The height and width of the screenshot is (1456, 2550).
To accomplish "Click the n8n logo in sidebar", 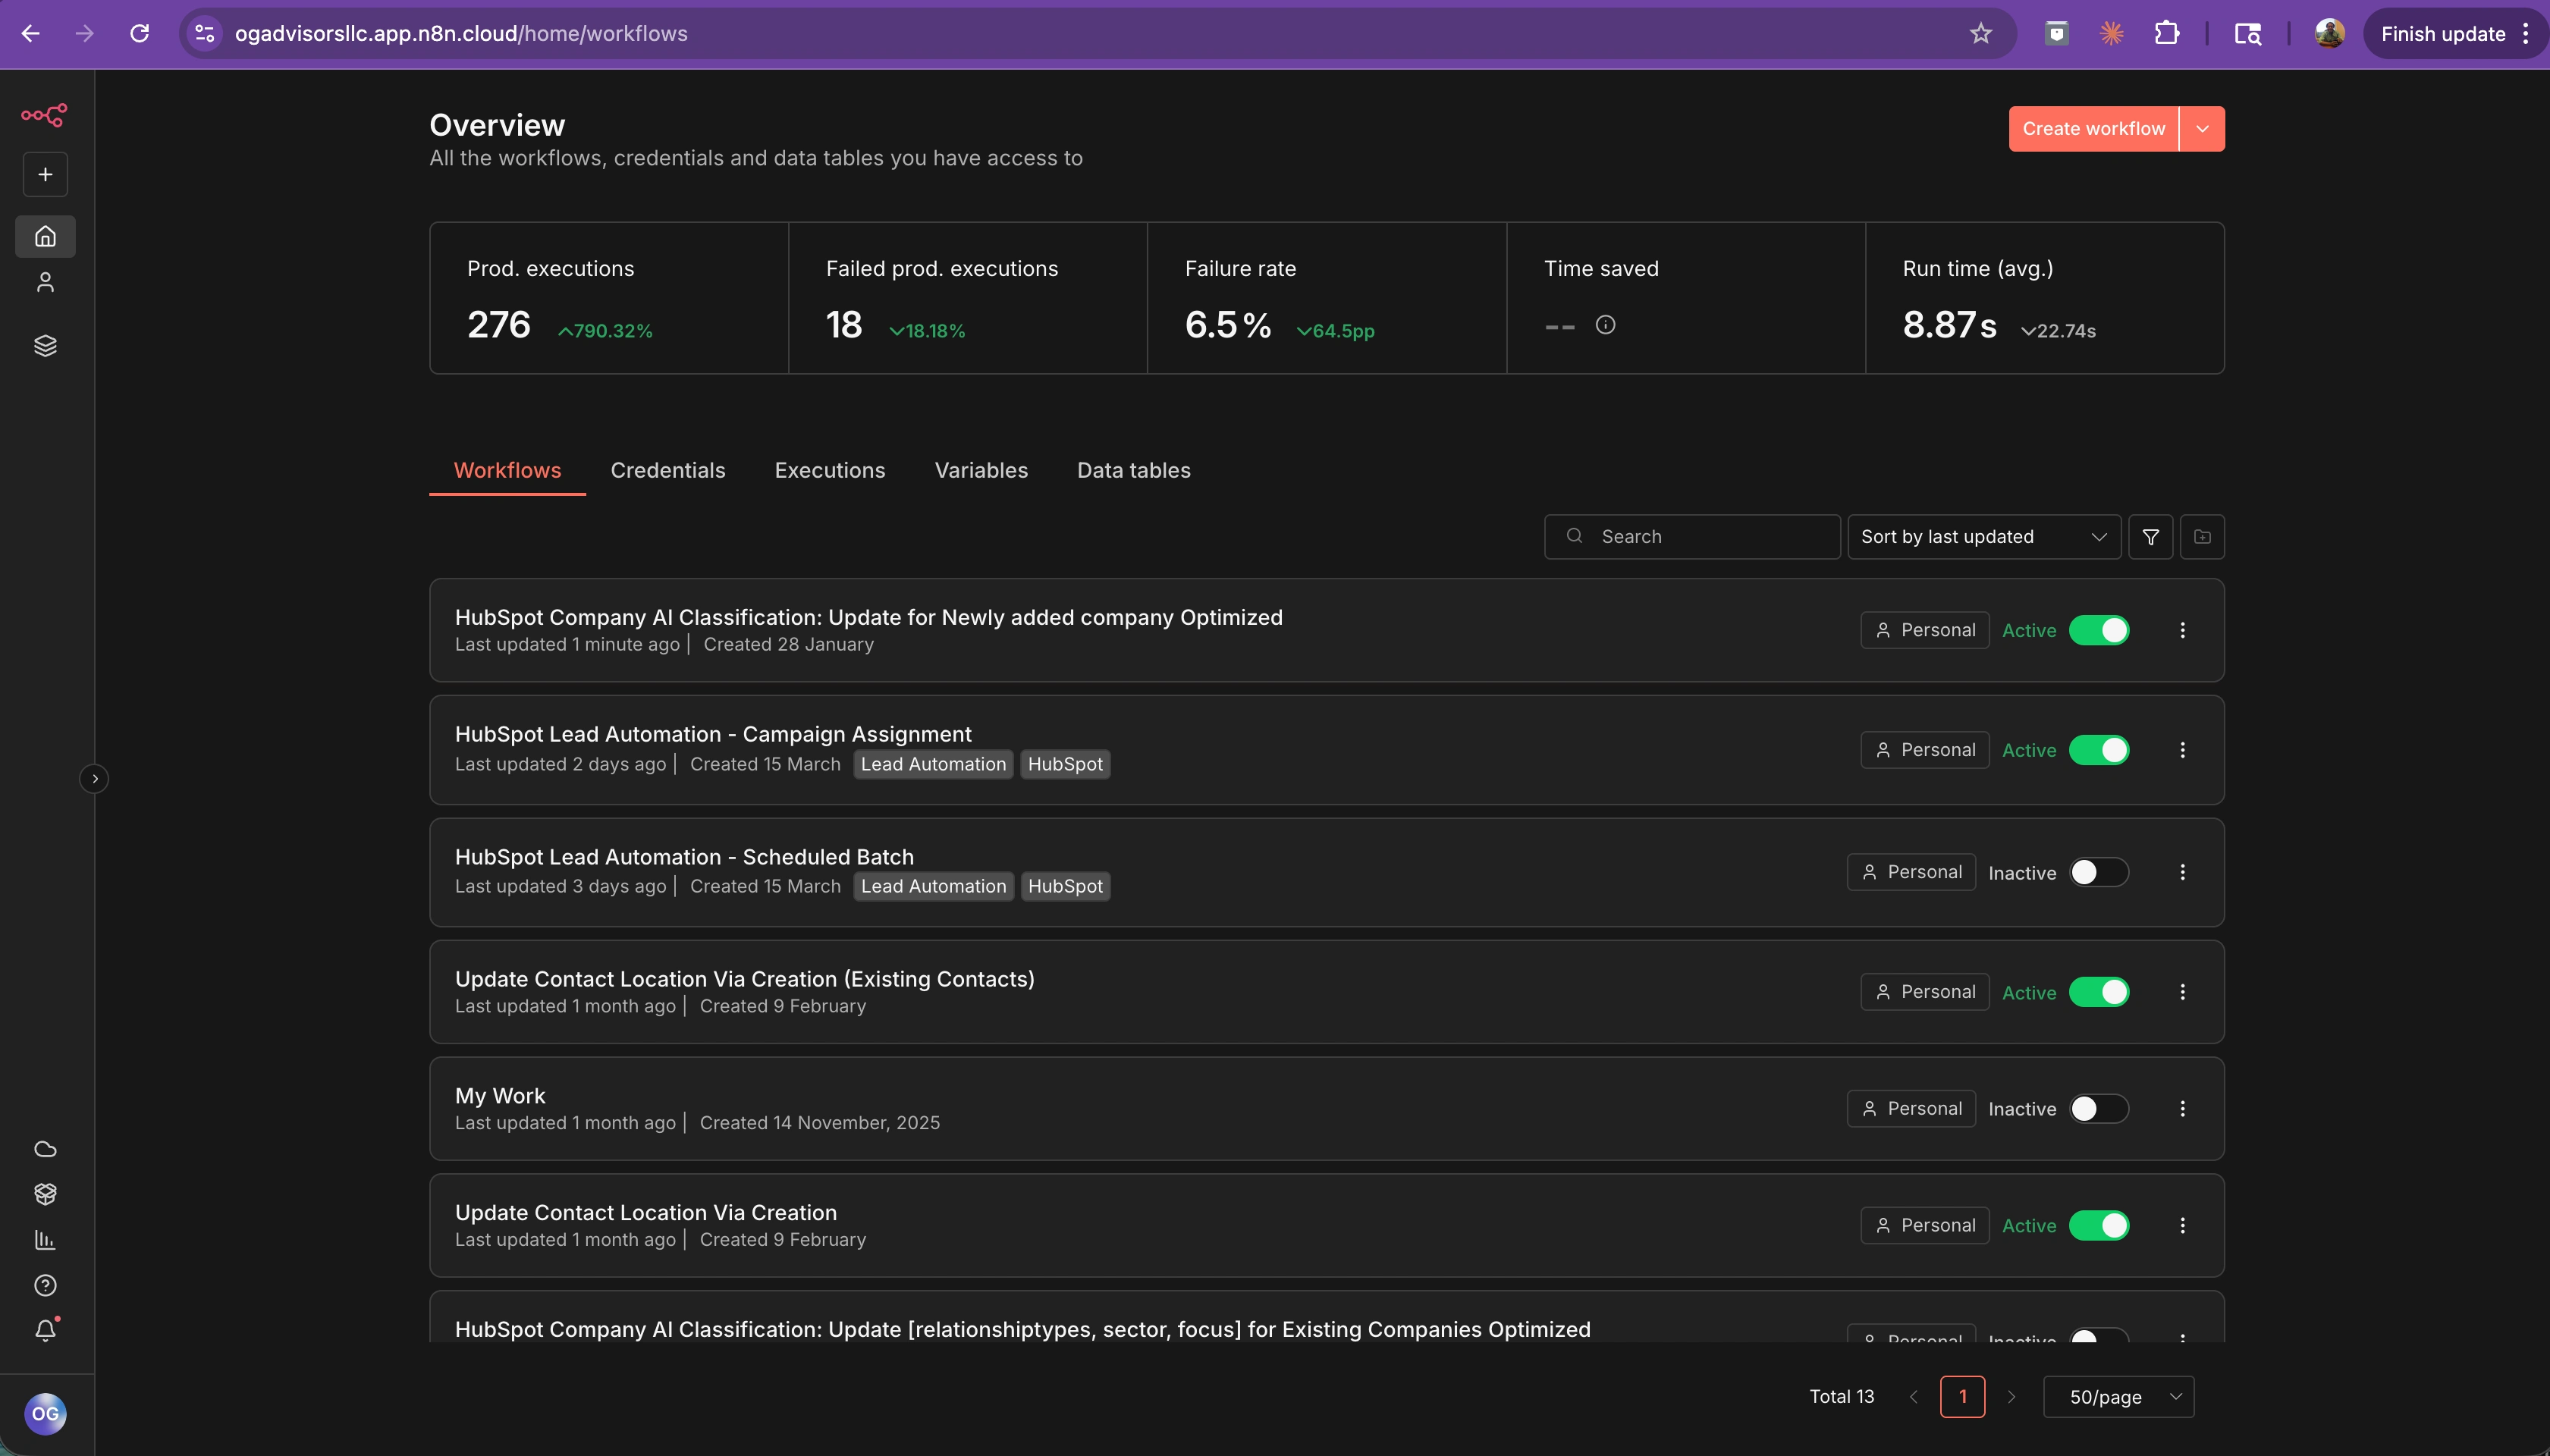I will [x=44, y=115].
